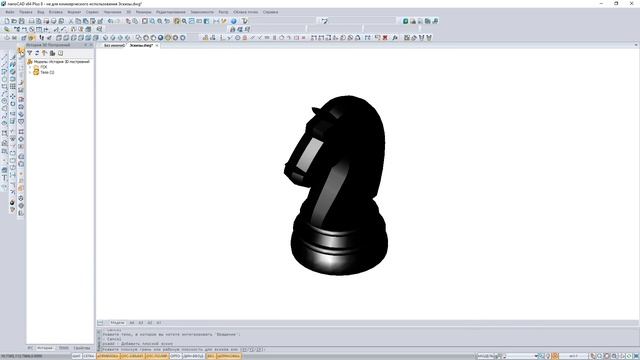Image resolution: width=640 pixels, height=360 pixels.
Task: Open the Вид menu
Action: tap(41, 12)
